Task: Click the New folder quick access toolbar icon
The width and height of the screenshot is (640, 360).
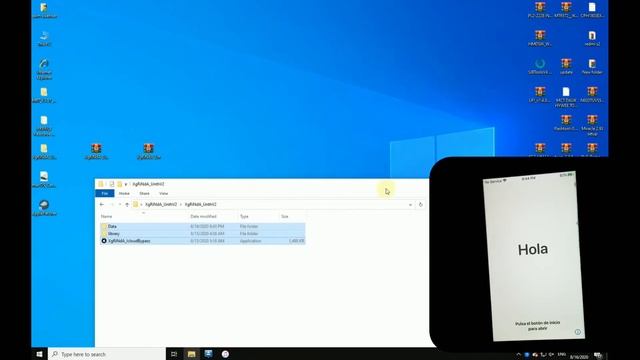Action: point(119,184)
